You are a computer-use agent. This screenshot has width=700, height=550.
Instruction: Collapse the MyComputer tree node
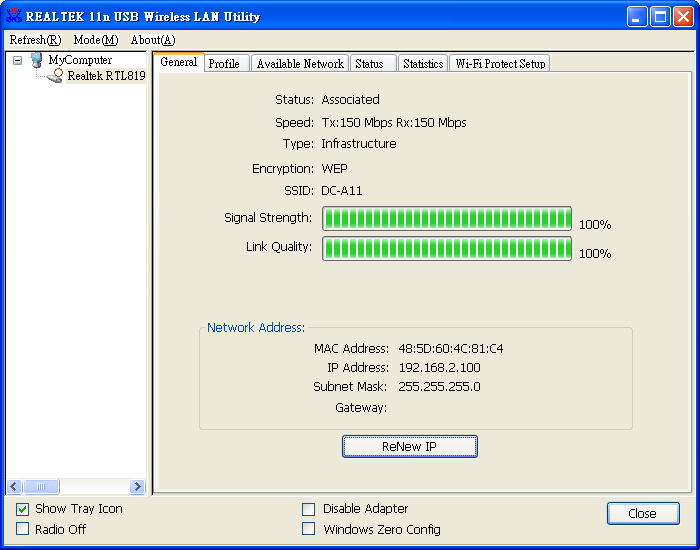coord(17,60)
